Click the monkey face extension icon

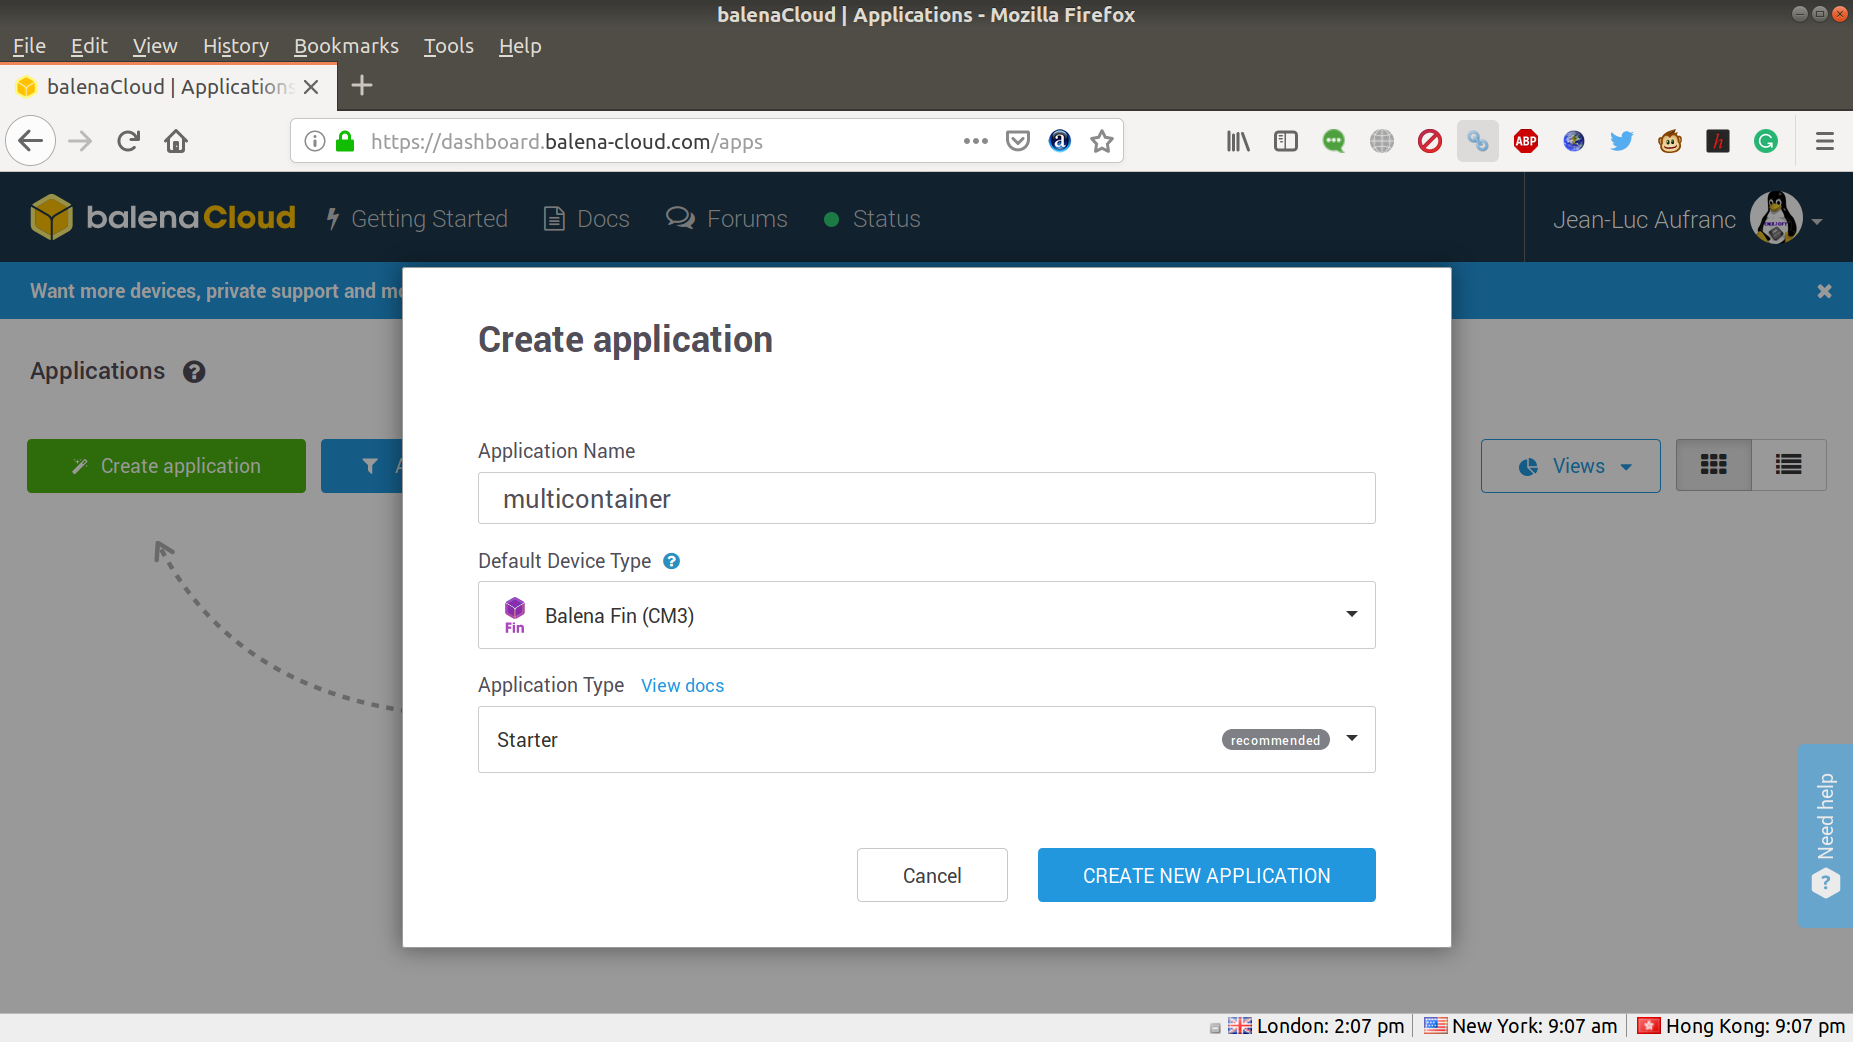pos(1670,141)
